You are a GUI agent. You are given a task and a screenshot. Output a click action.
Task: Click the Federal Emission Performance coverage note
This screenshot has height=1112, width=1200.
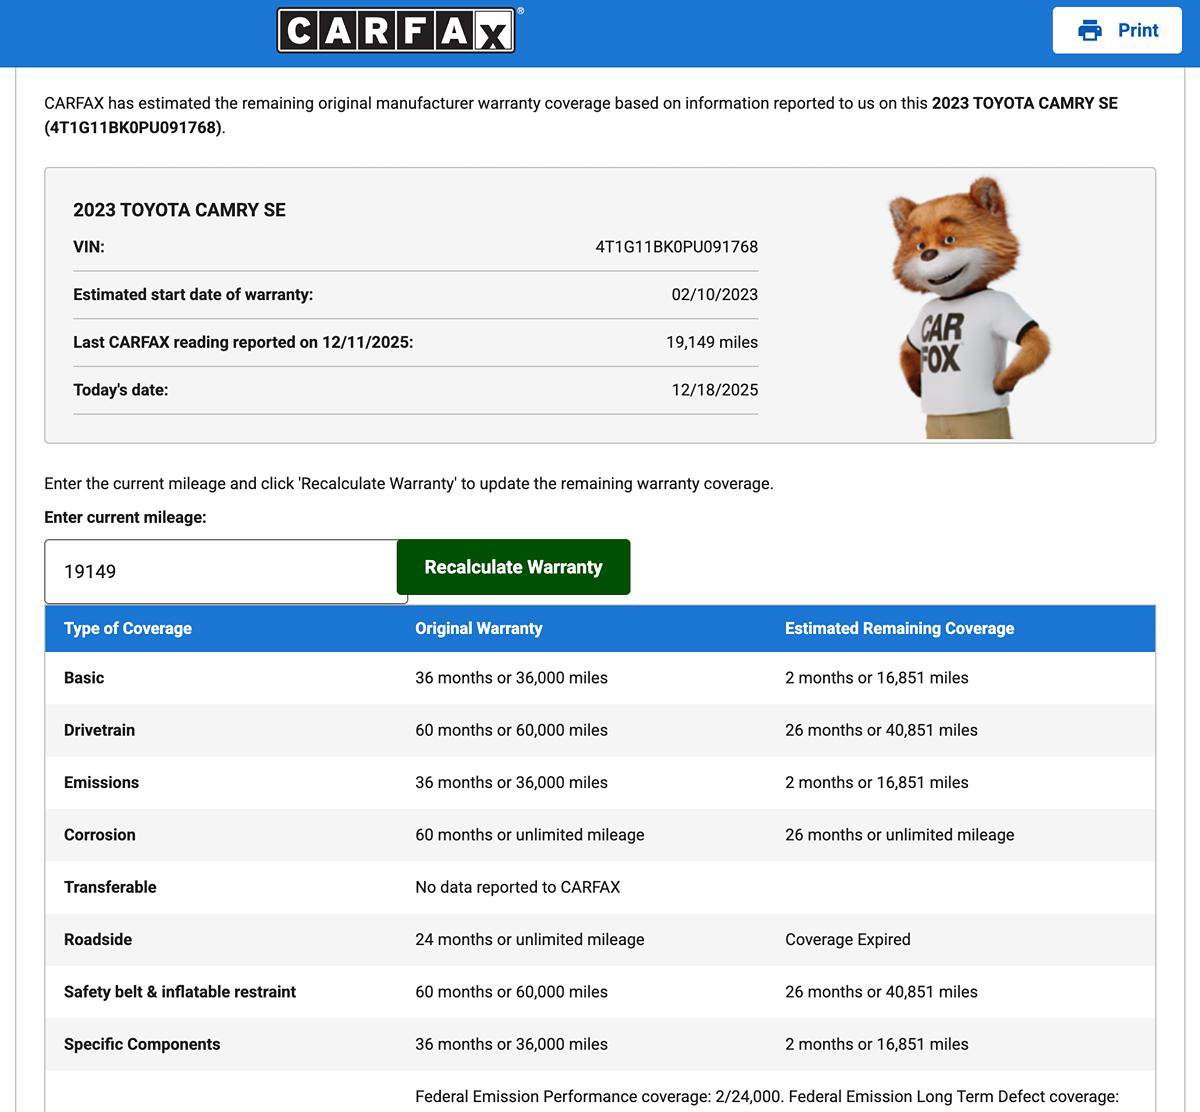tap(767, 1097)
